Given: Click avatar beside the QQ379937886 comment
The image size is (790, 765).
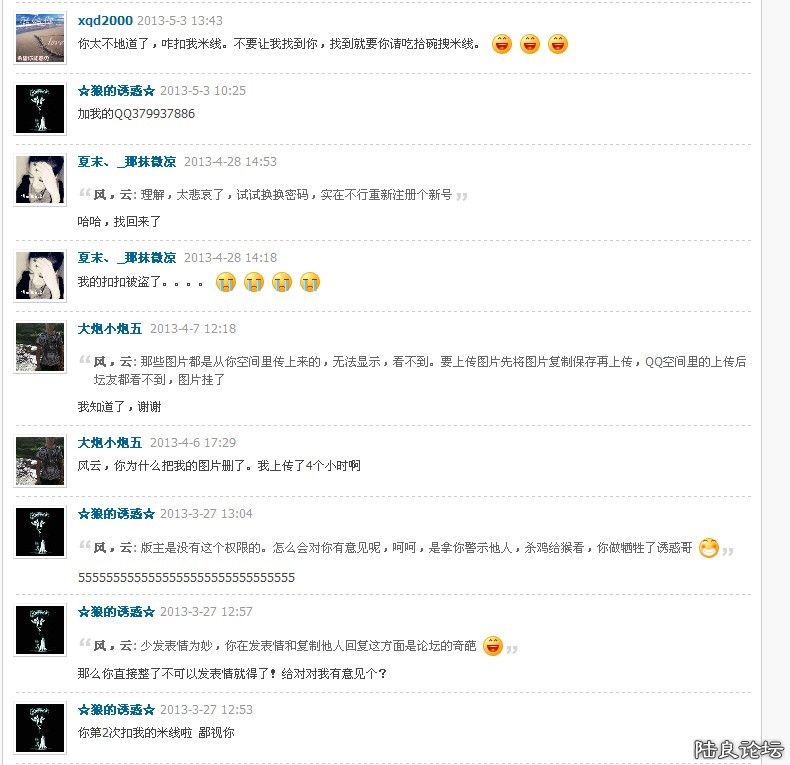Looking at the screenshot, I should (40, 109).
